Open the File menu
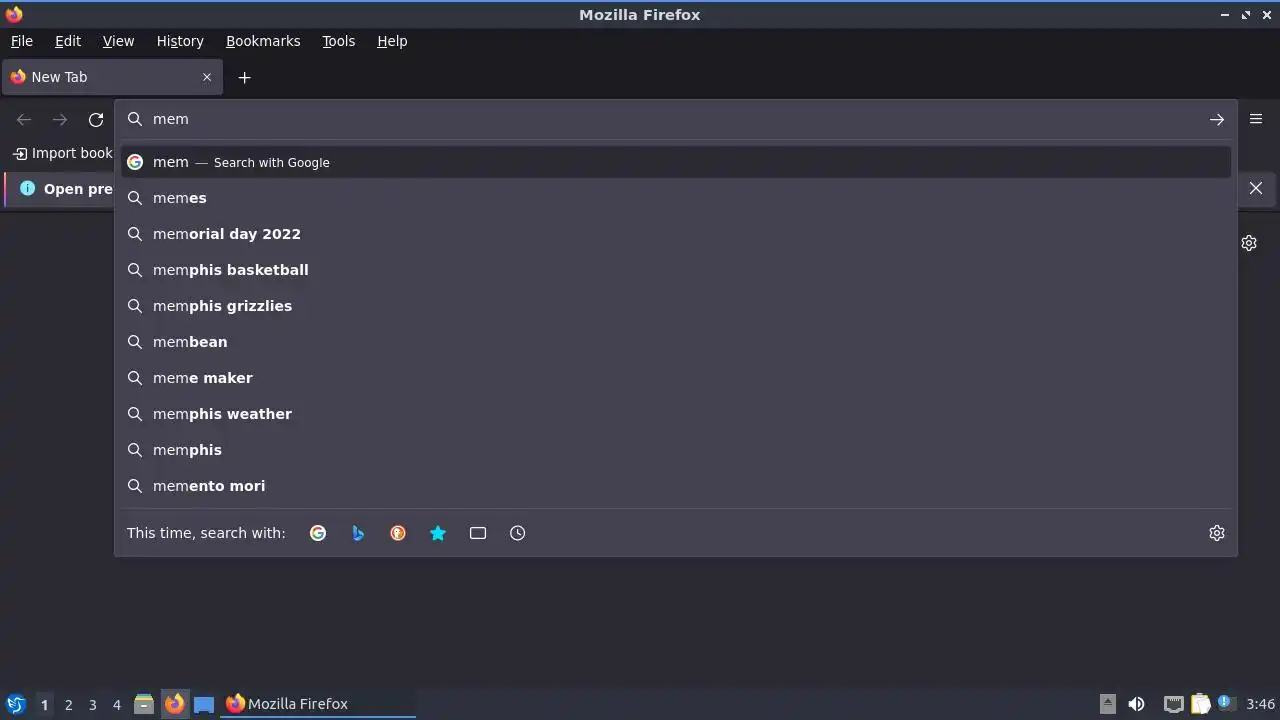 click(21, 41)
